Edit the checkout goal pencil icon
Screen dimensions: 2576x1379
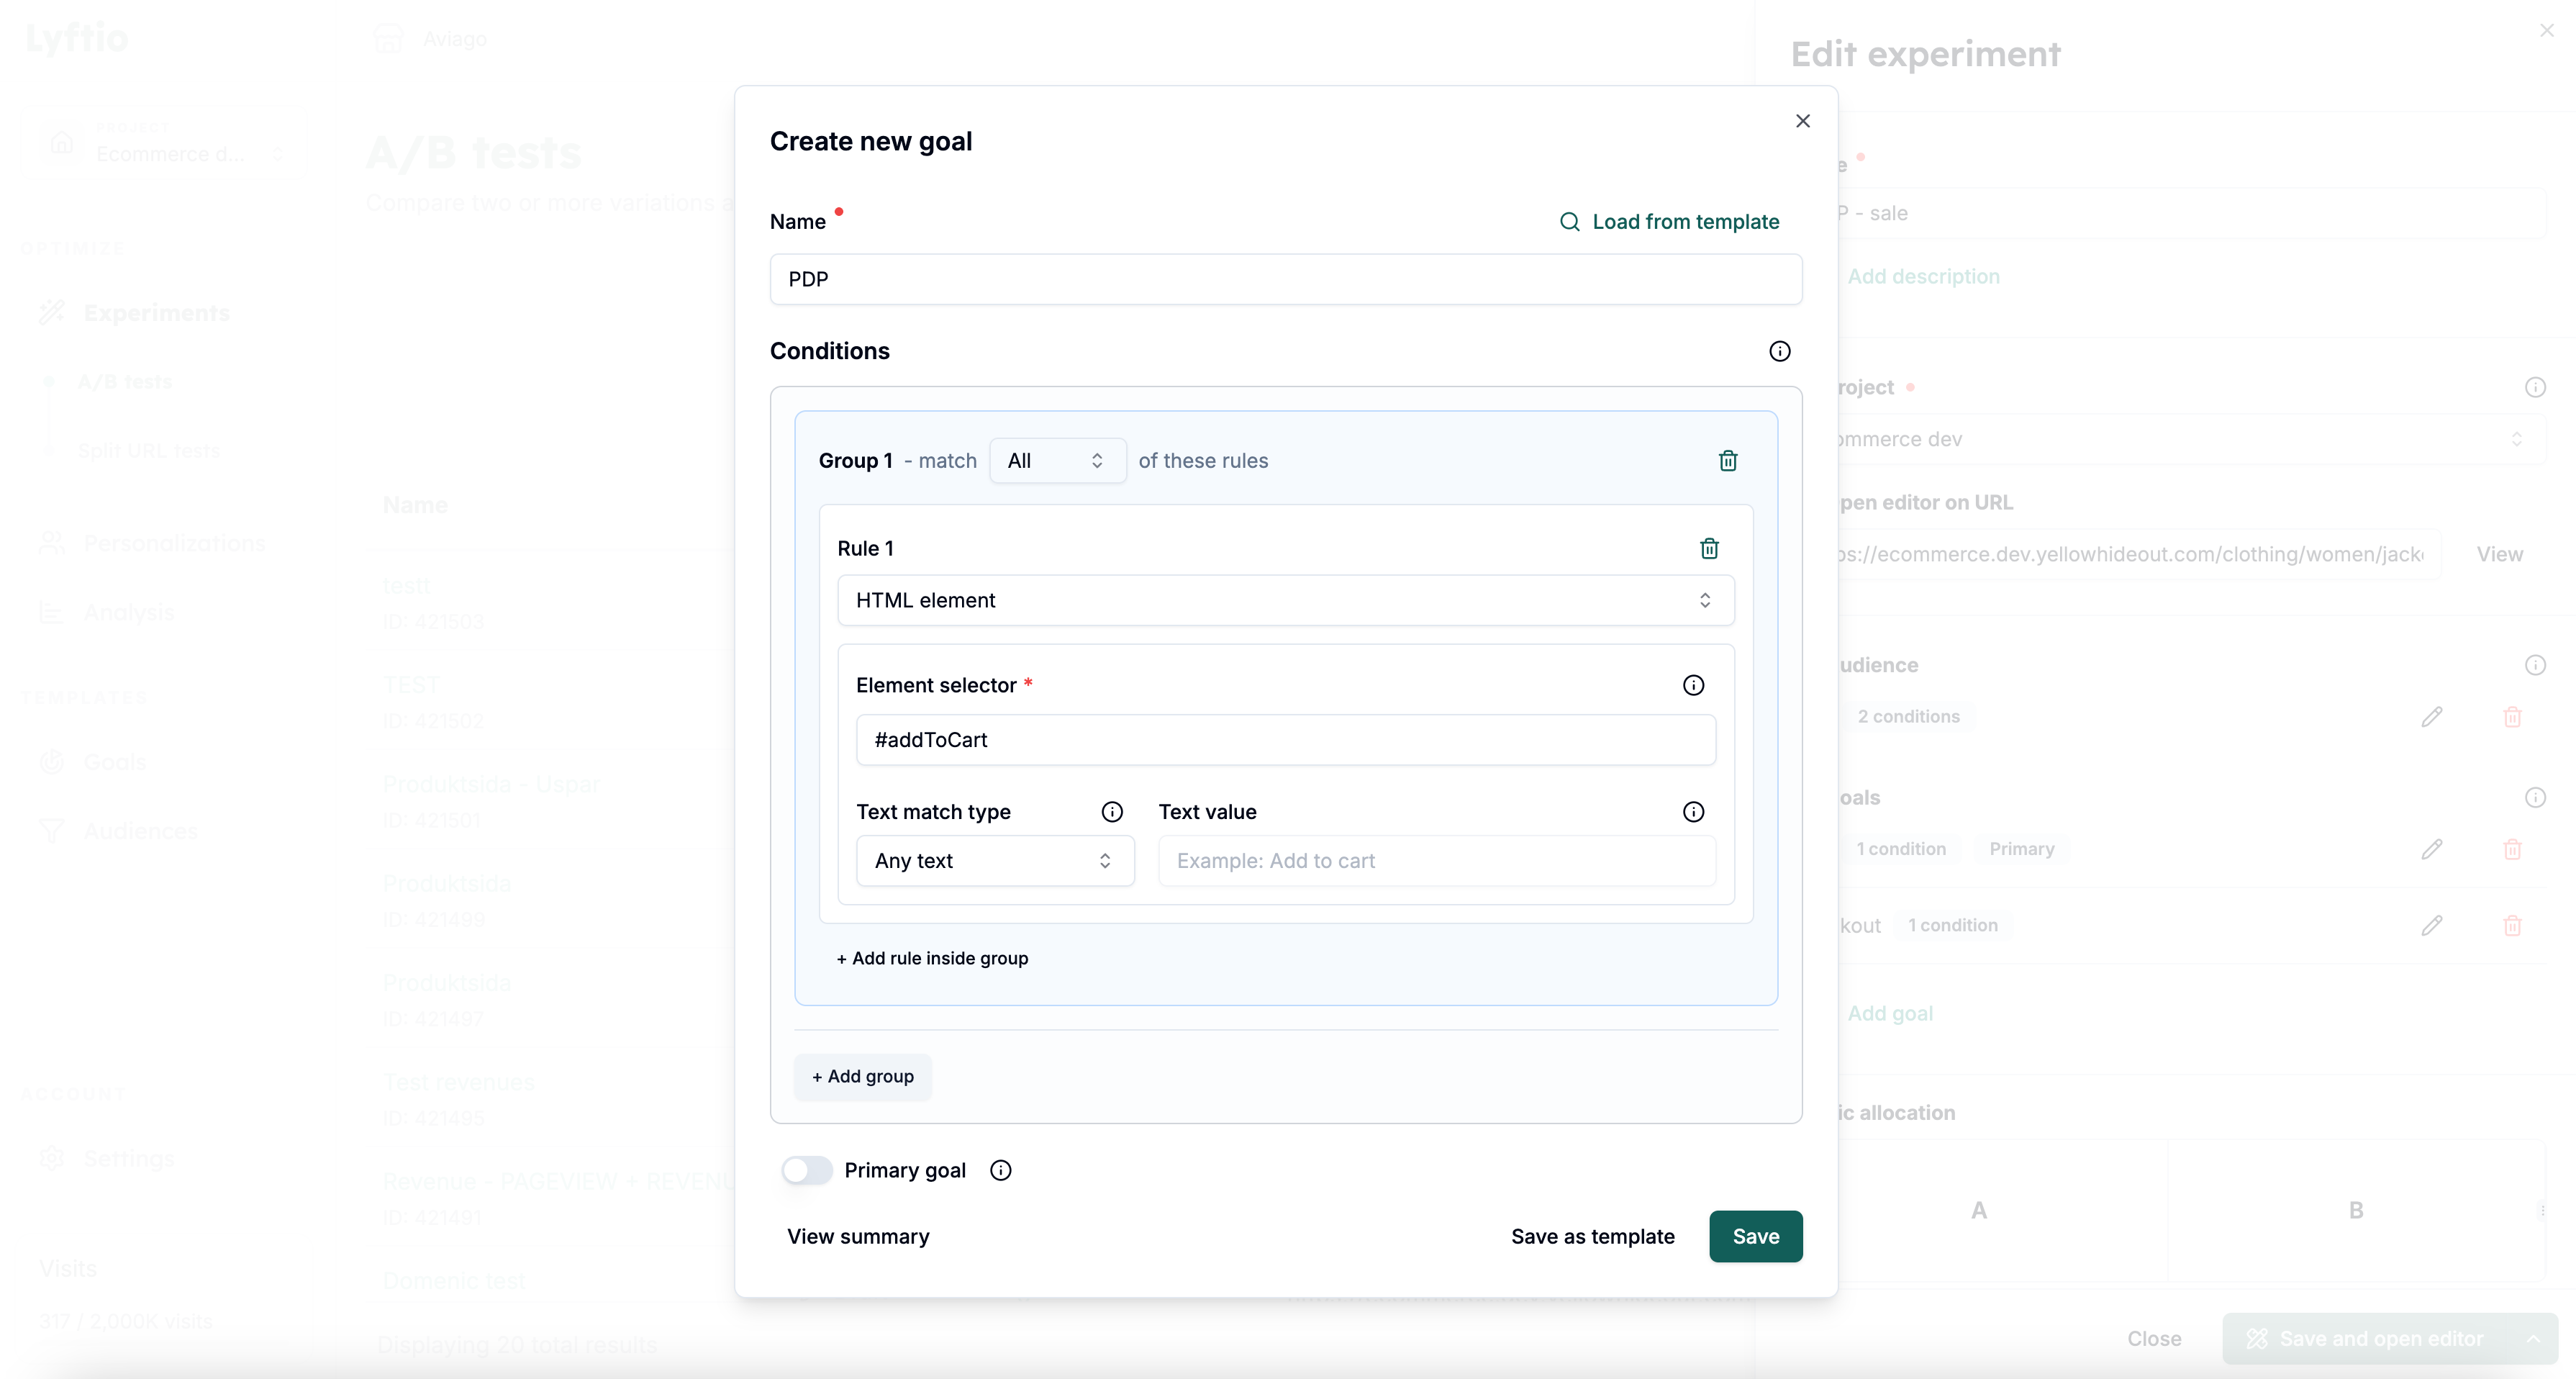[2432, 926]
